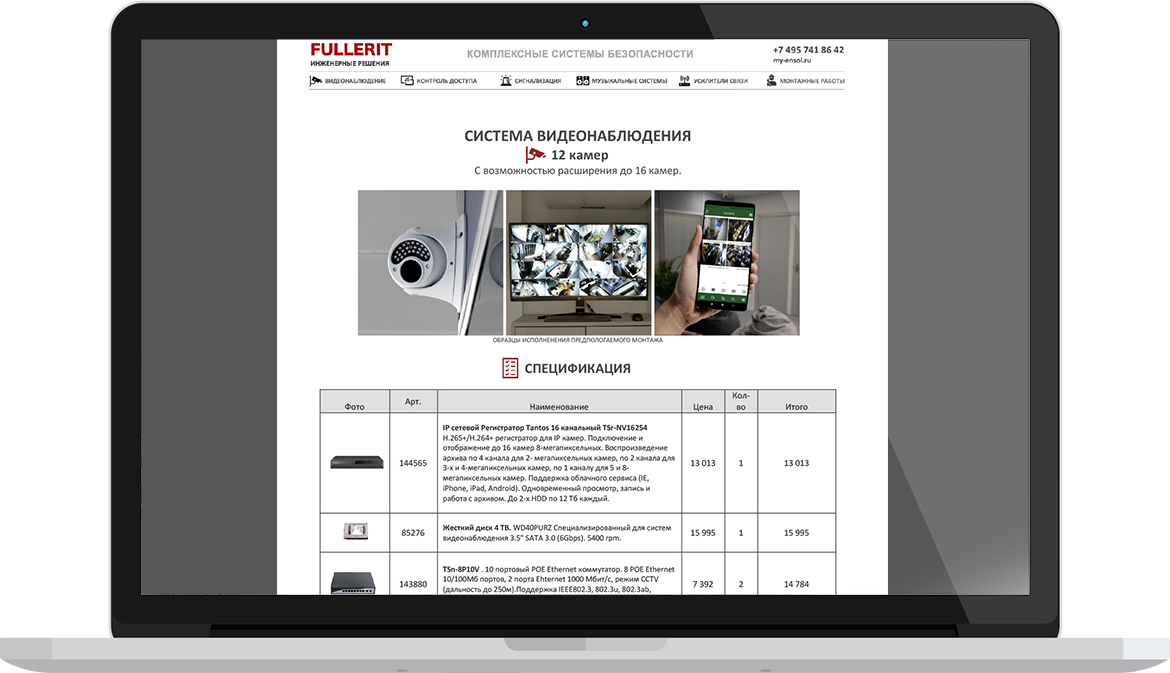Click the red camera icon beside 12 камер
Viewport: 1170px width, 673px height.
(x=535, y=154)
